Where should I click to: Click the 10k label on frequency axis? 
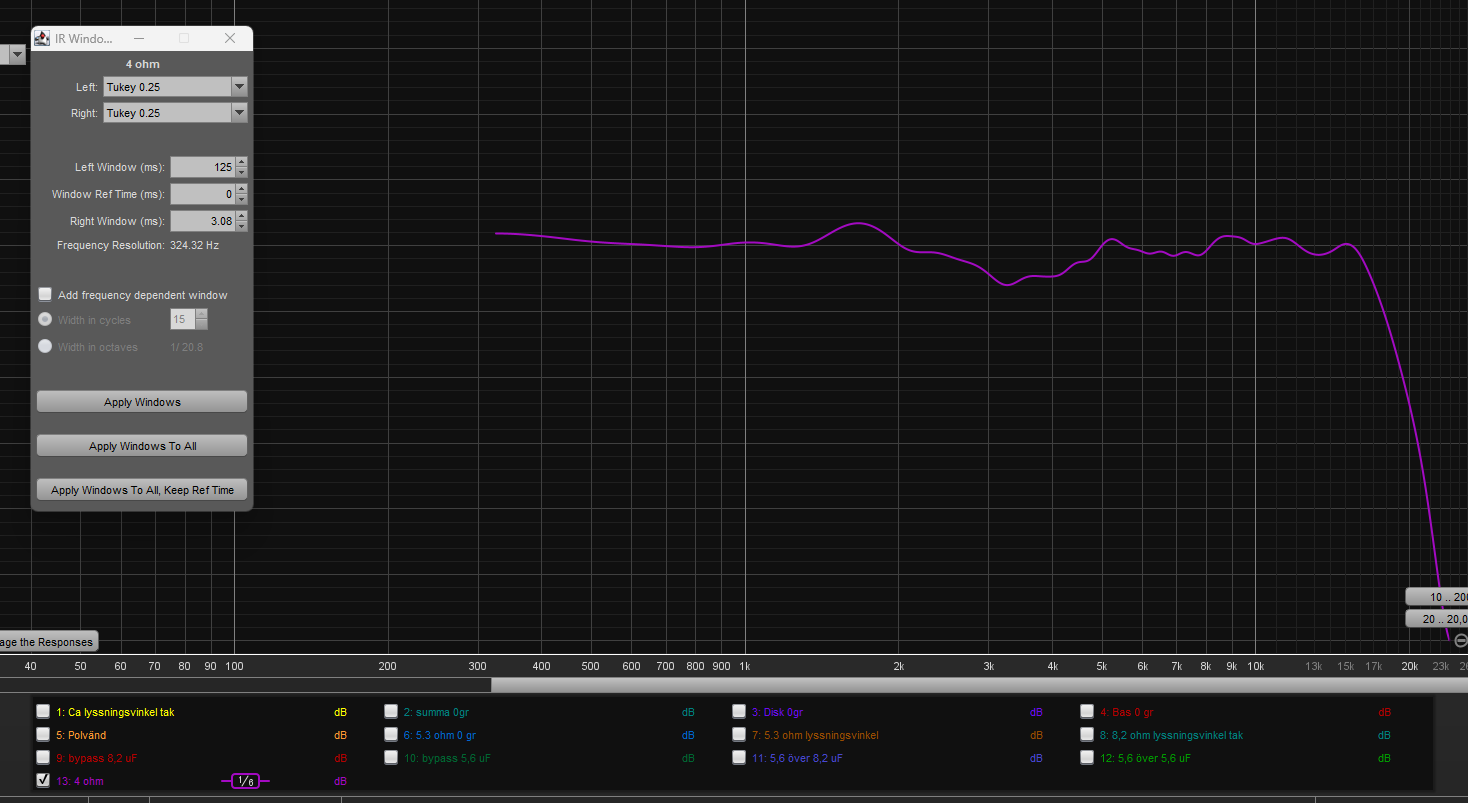pos(1256,666)
